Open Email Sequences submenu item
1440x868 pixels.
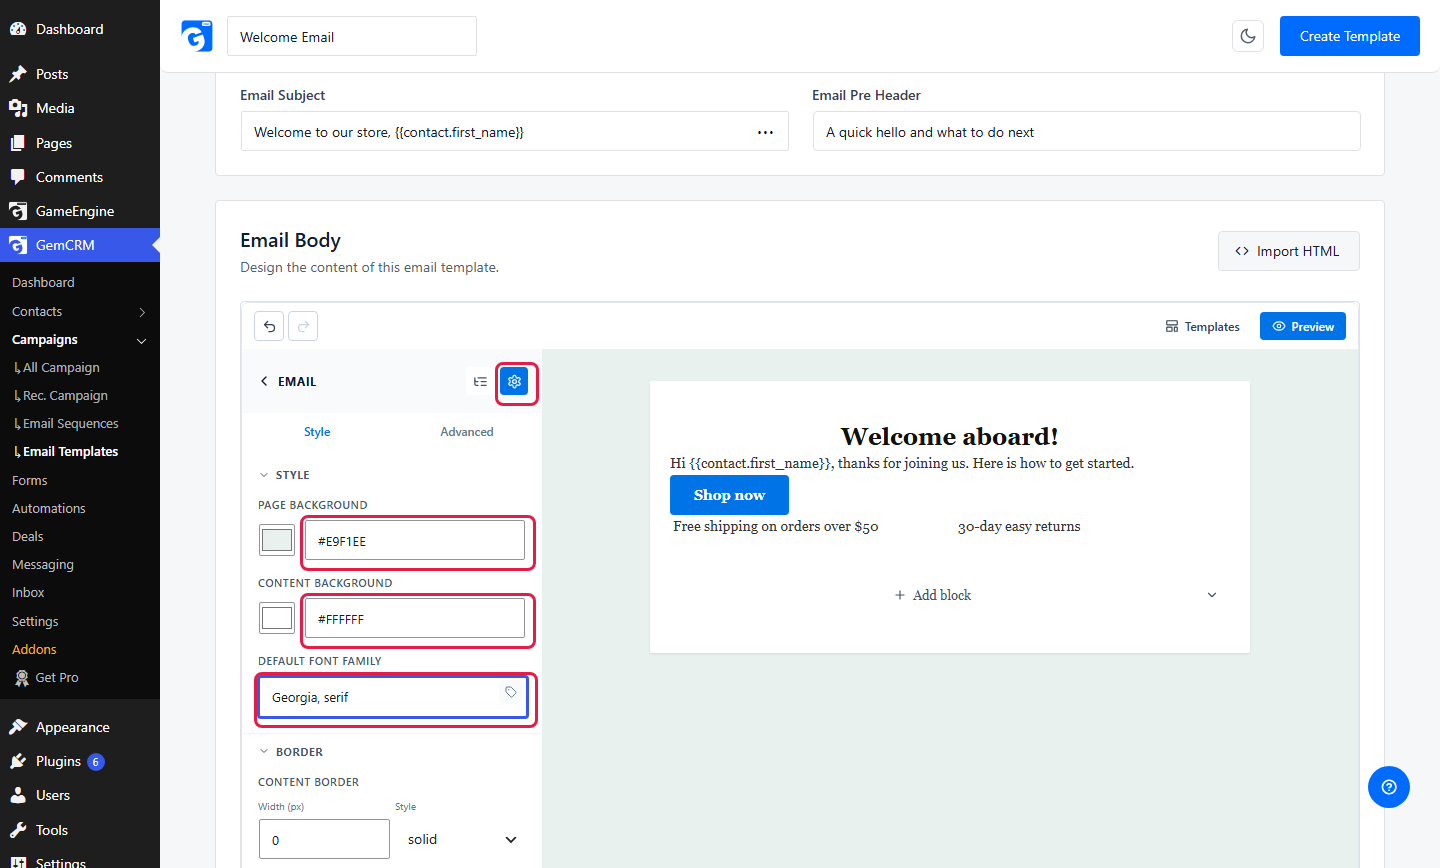point(70,424)
